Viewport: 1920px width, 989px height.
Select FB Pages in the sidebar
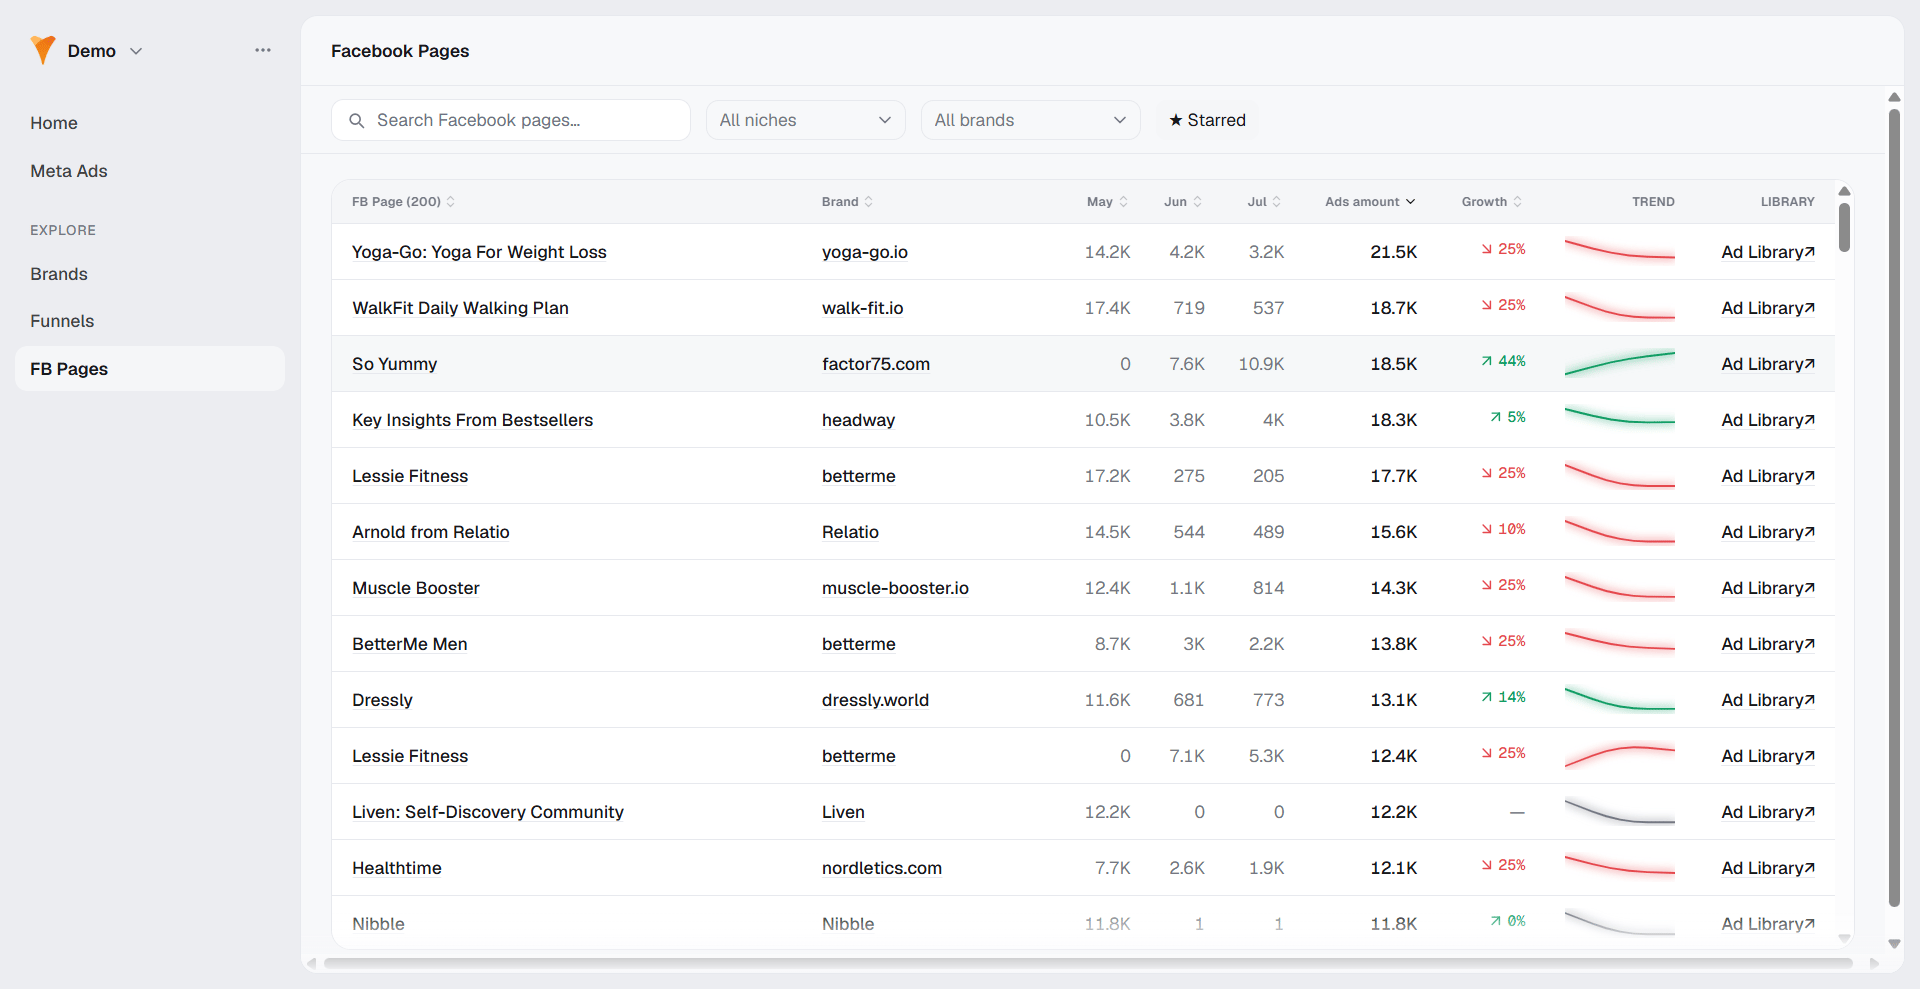(150, 369)
